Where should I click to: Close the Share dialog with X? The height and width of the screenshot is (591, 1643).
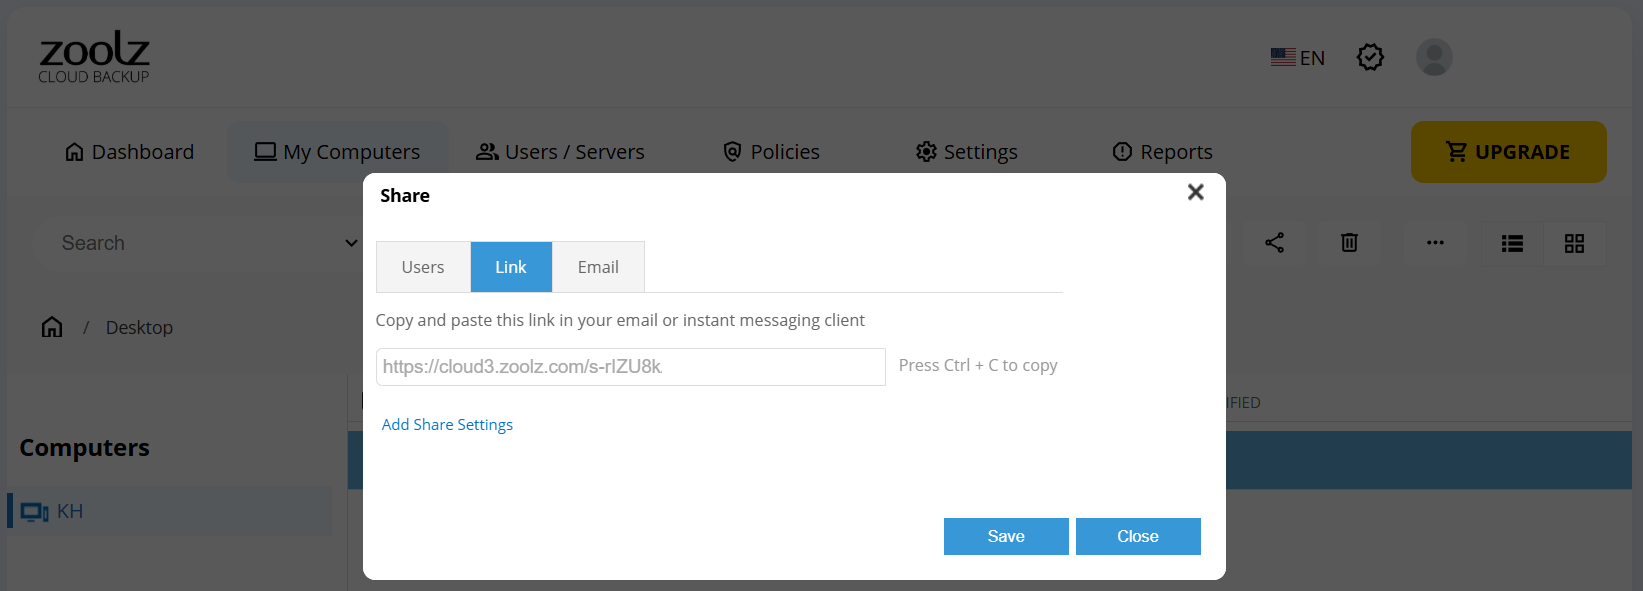click(x=1195, y=192)
